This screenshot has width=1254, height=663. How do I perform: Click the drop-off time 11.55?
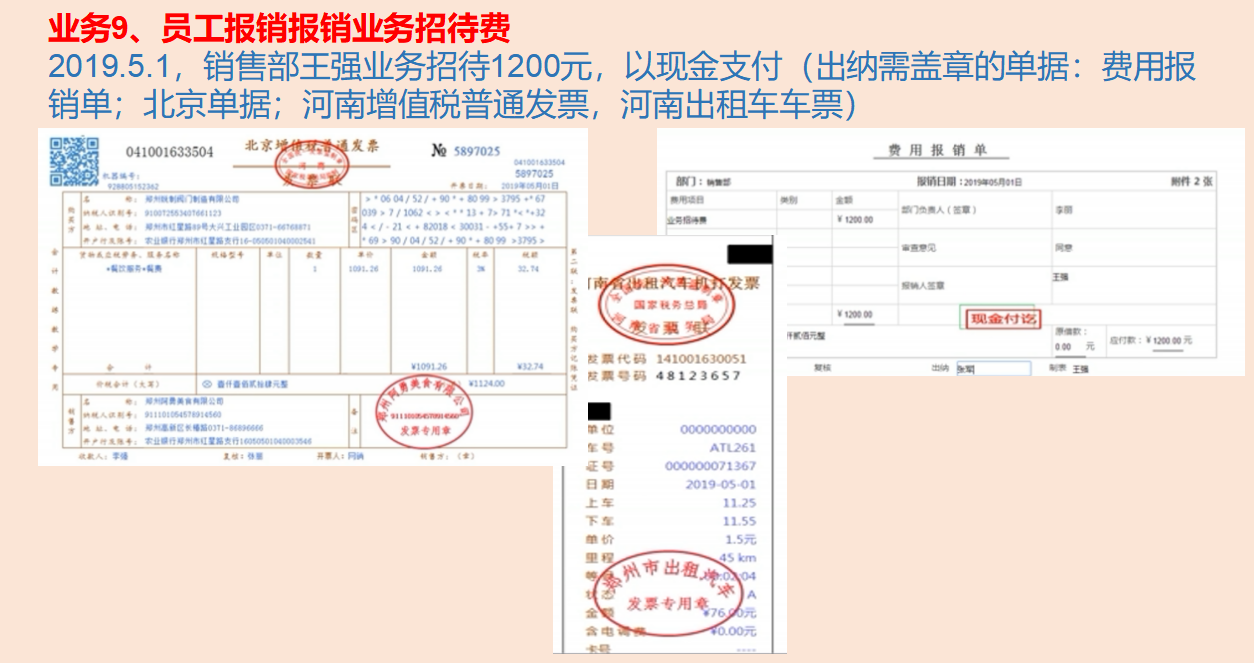point(739,521)
